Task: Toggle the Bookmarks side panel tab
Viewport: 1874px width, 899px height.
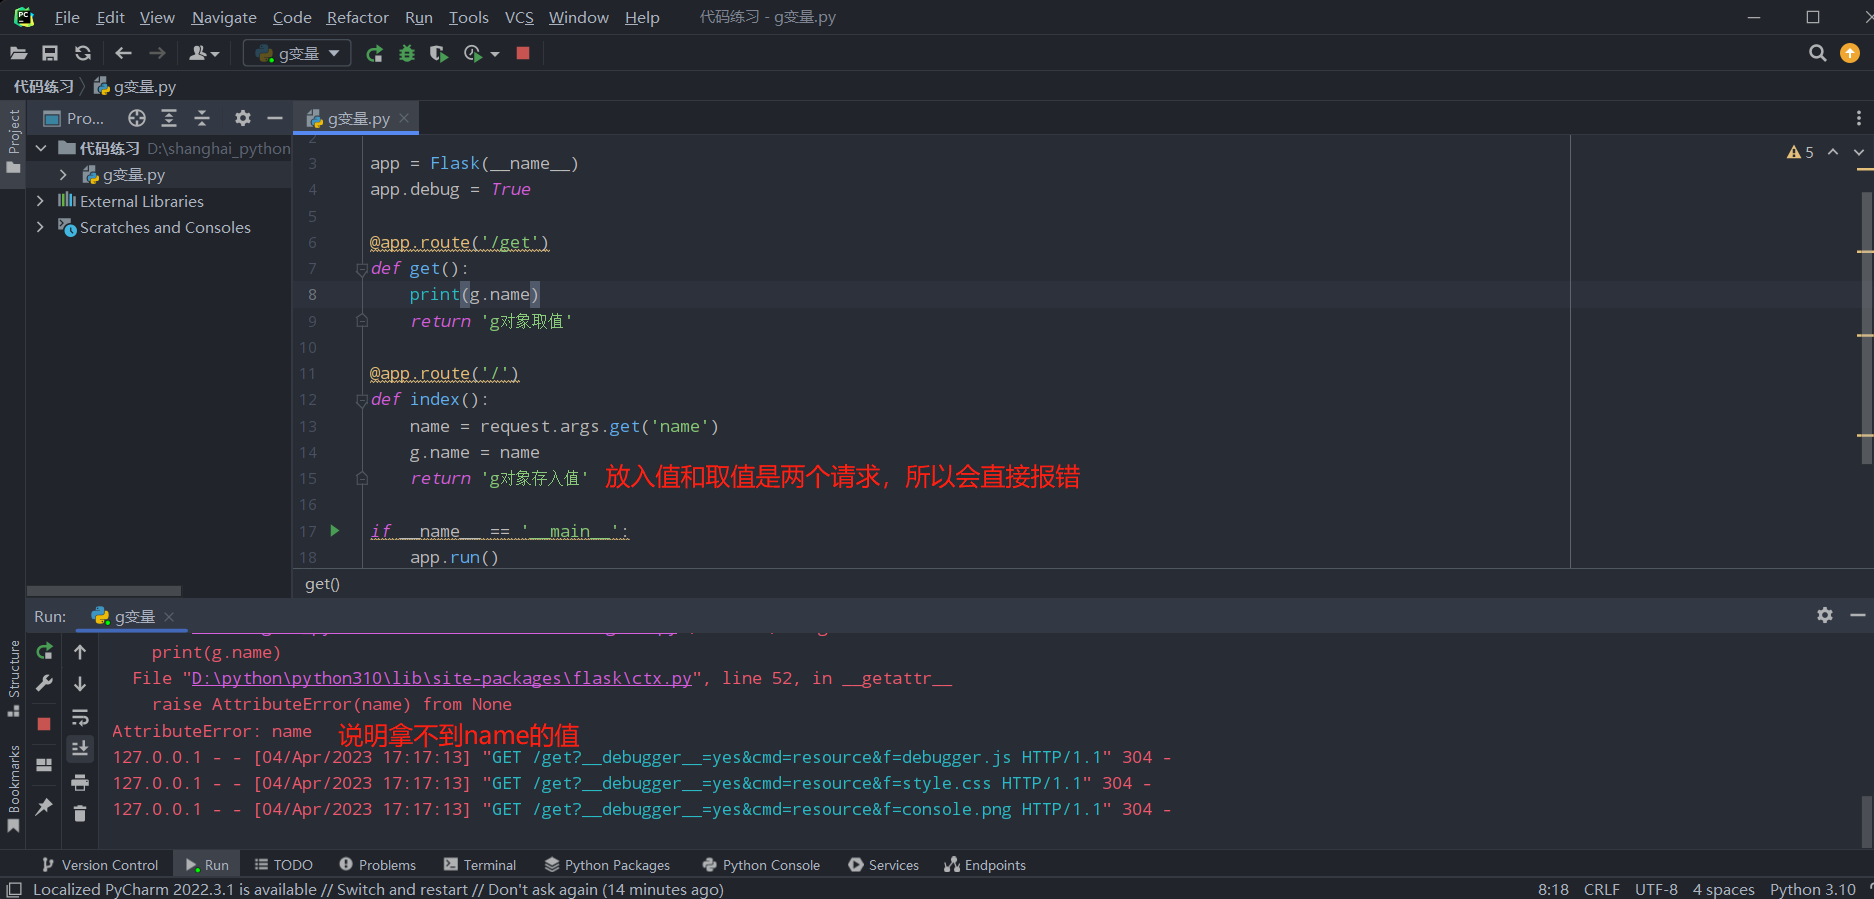Action: tap(13, 789)
